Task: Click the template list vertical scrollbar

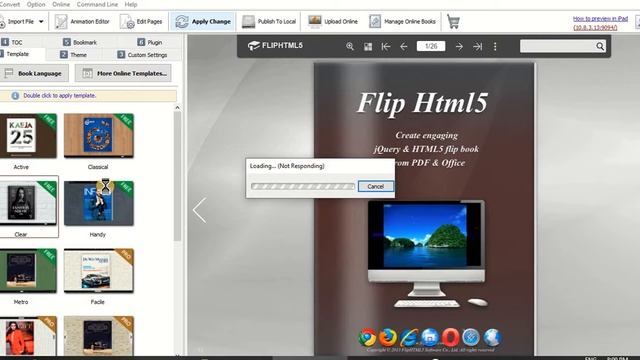Action: tap(177, 176)
